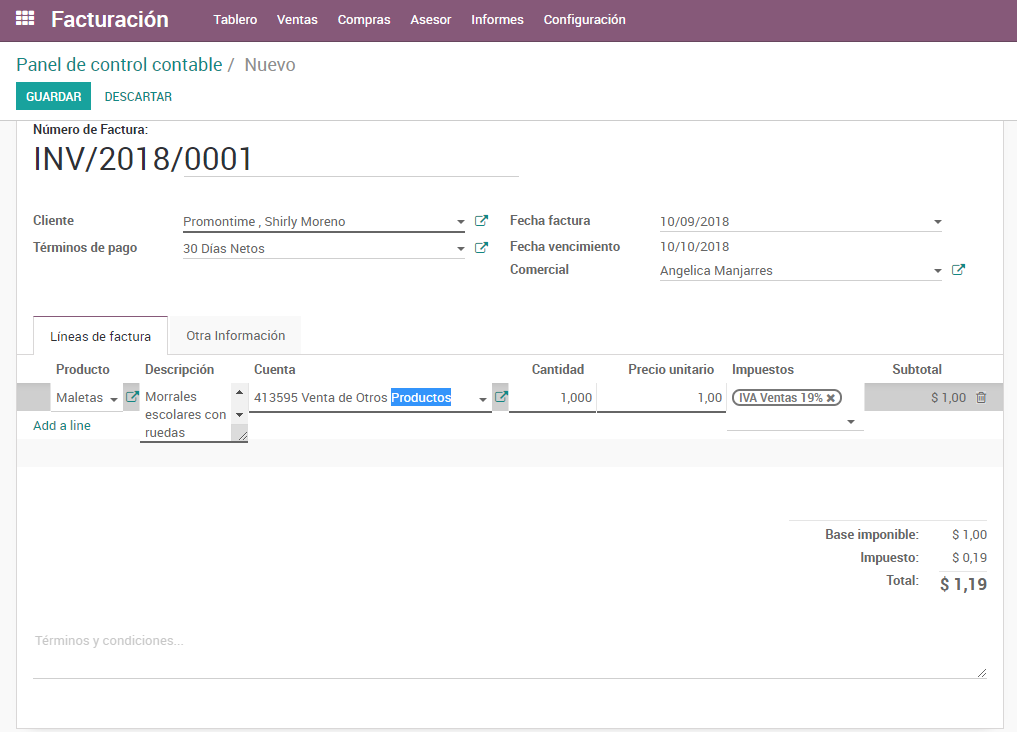Click GUARDAR to save the invoice
This screenshot has width=1017, height=732.
[x=53, y=96]
